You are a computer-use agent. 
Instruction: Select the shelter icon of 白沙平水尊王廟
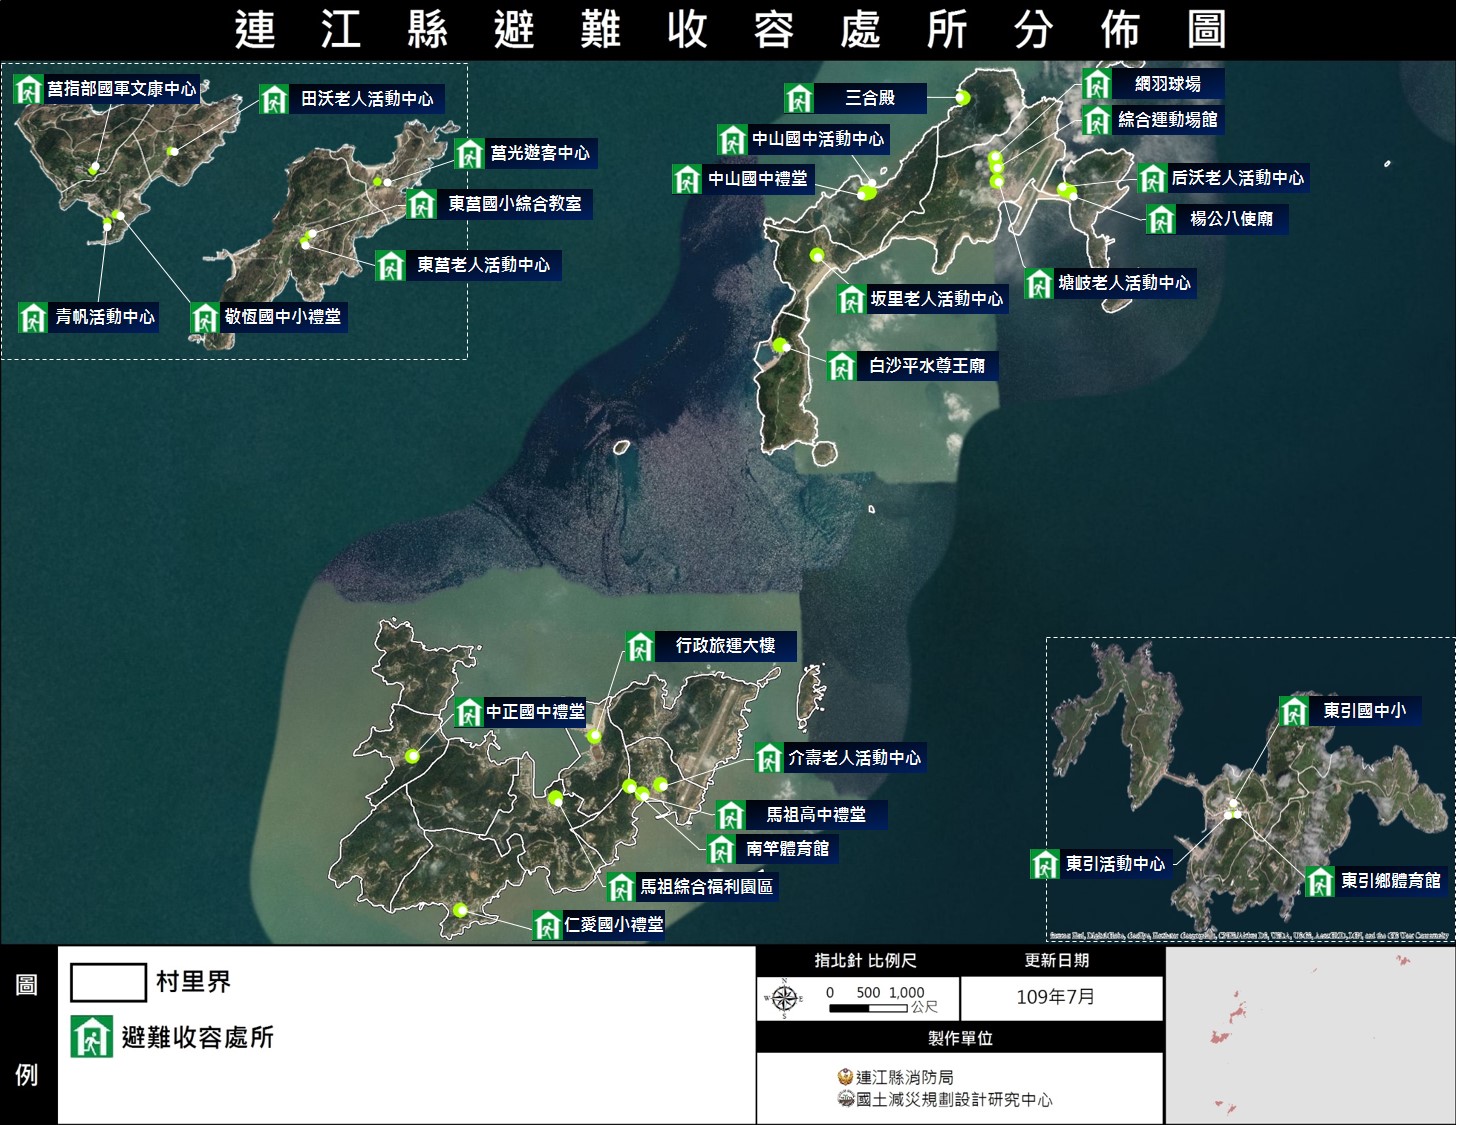pos(842,366)
